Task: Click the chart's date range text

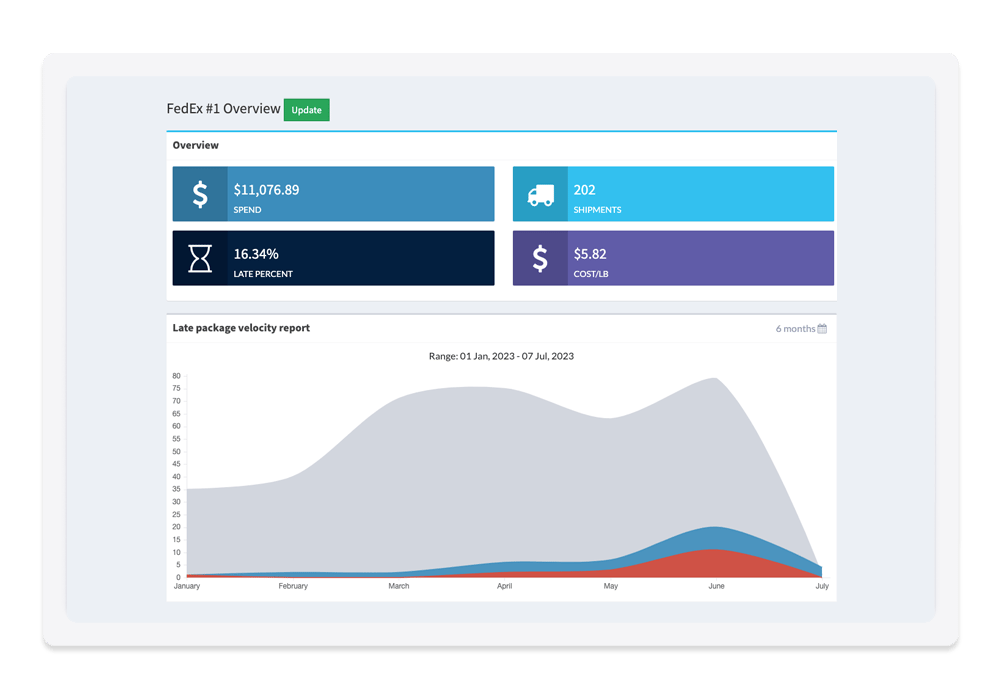Action: pos(501,356)
